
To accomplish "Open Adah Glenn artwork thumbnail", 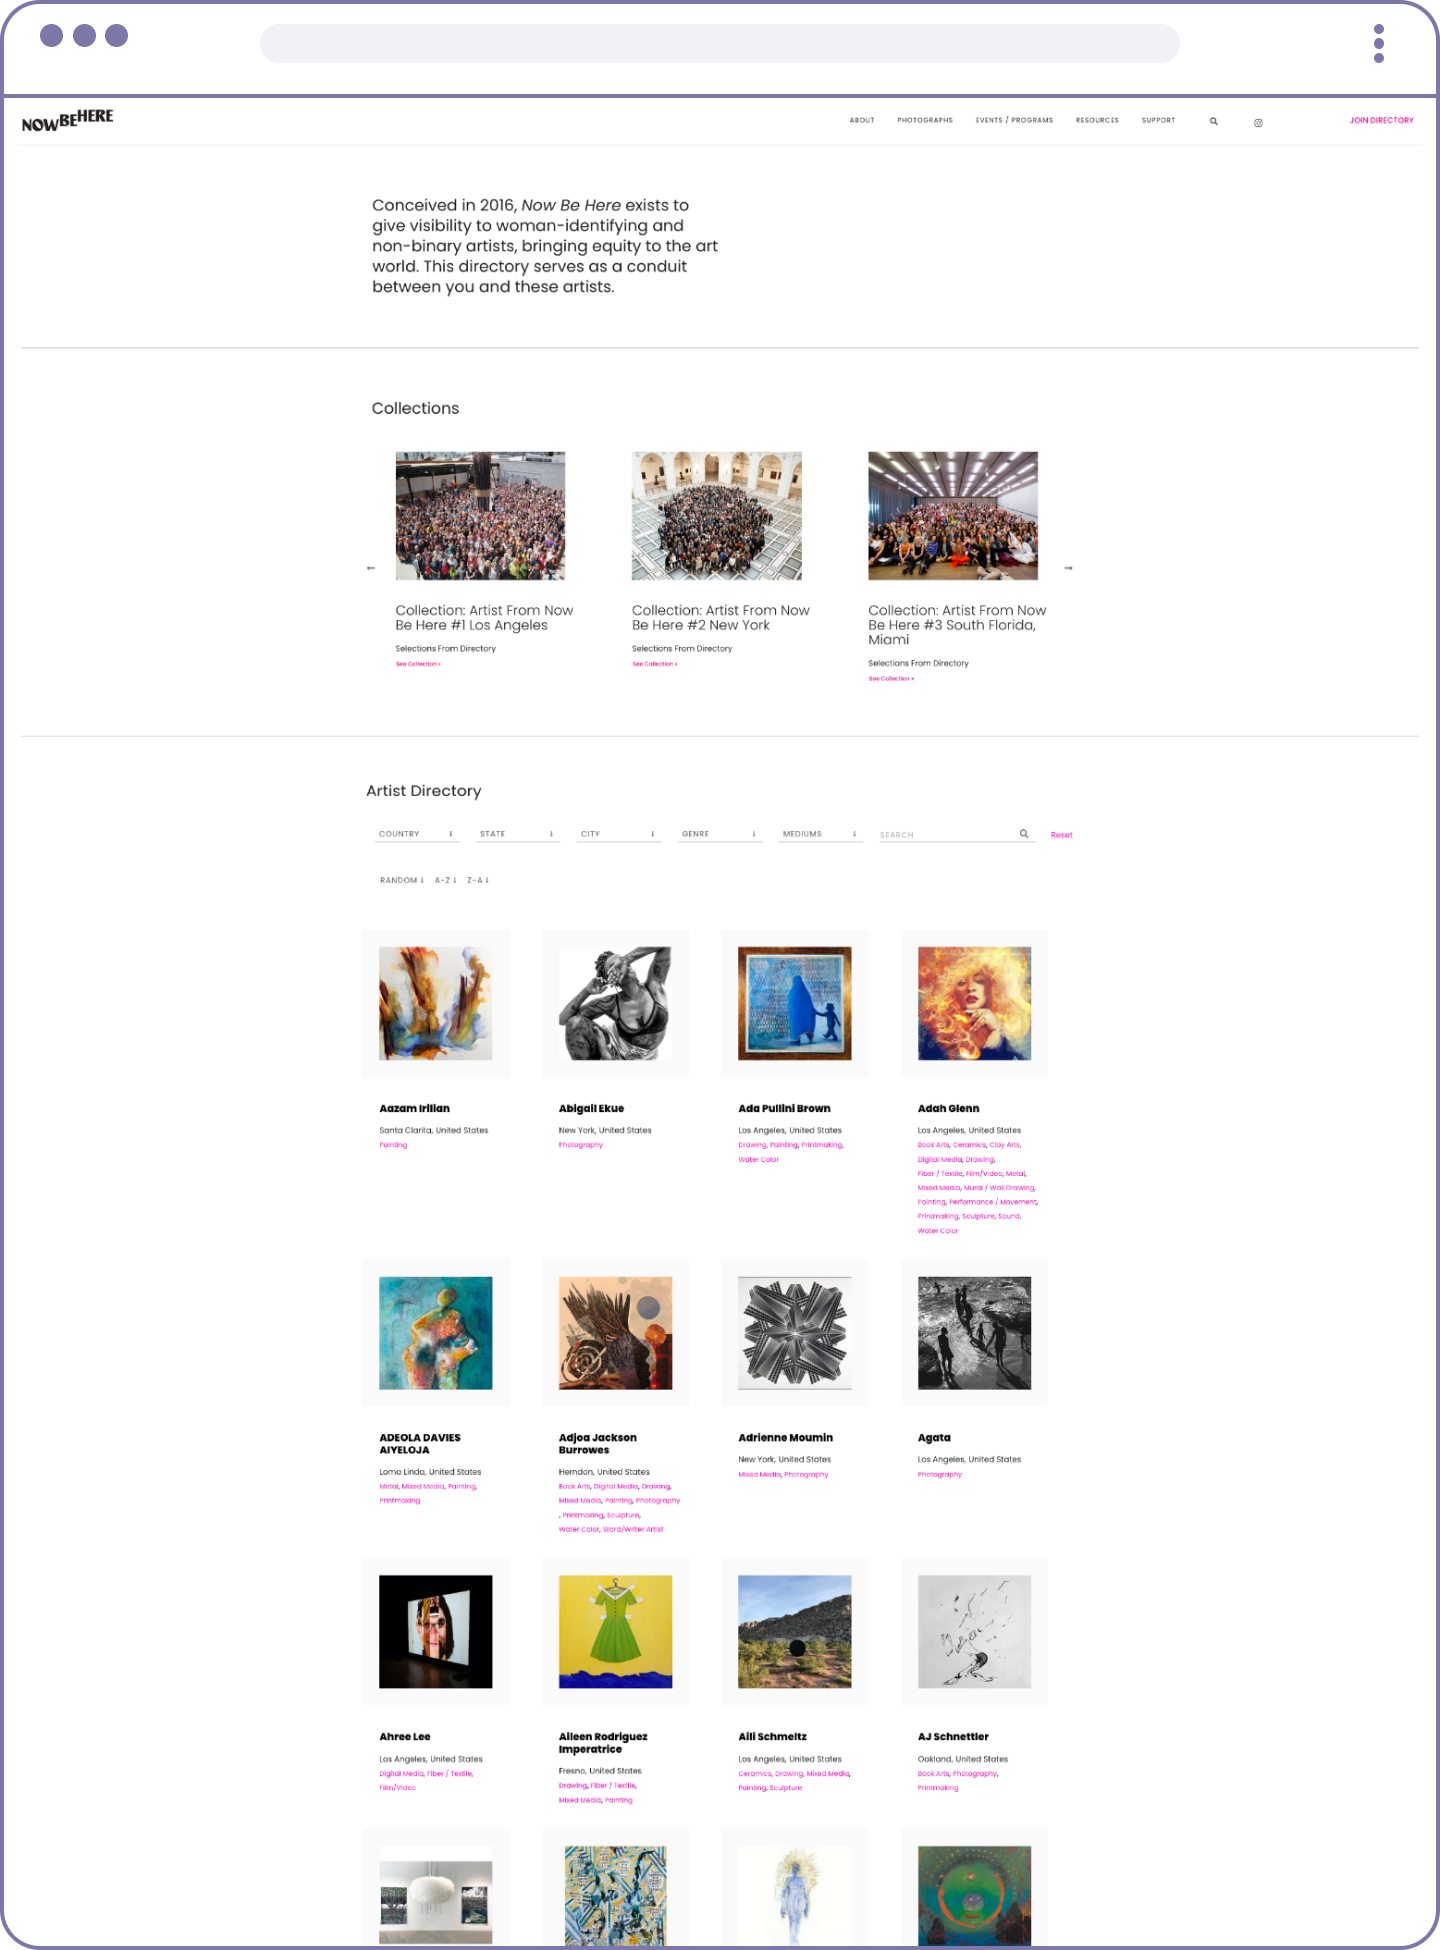I will click(x=974, y=1003).
